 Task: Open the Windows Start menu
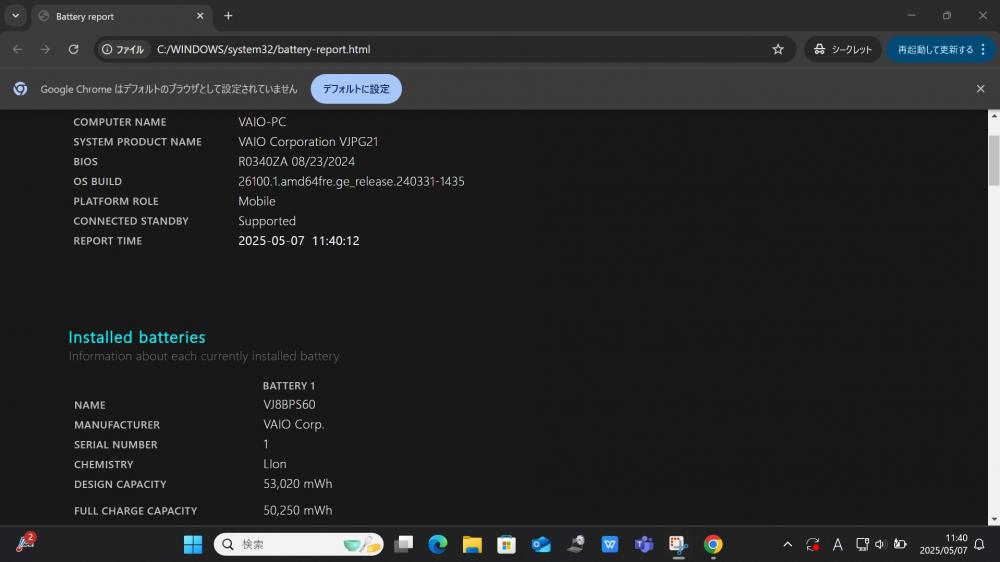pyautogui.click(x=193, y=544)
